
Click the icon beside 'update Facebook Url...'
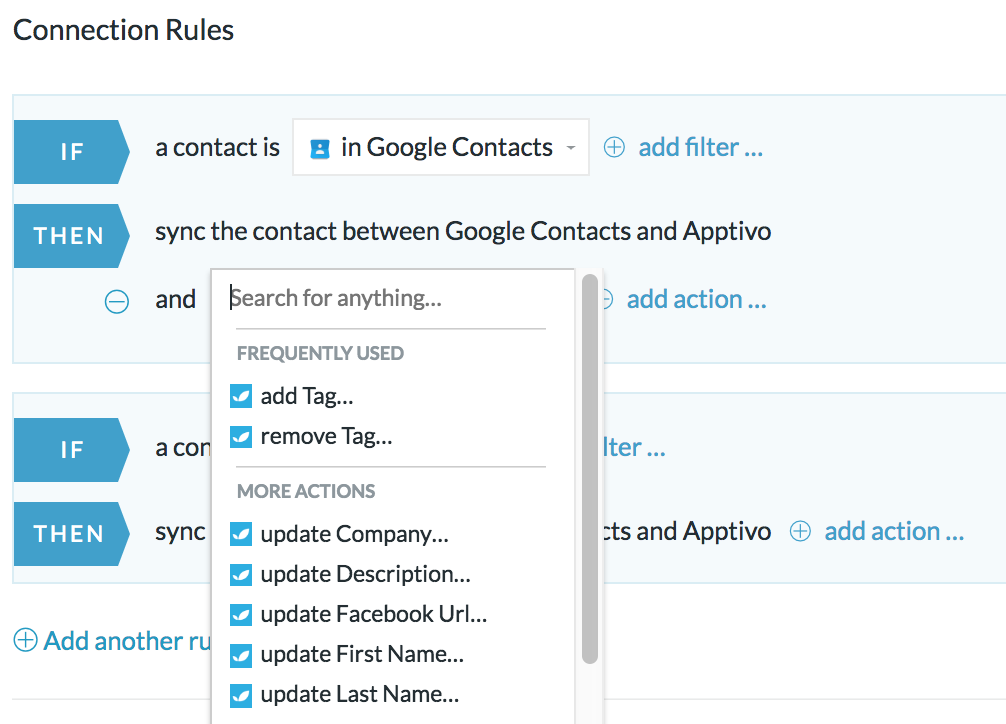[241, 614]
